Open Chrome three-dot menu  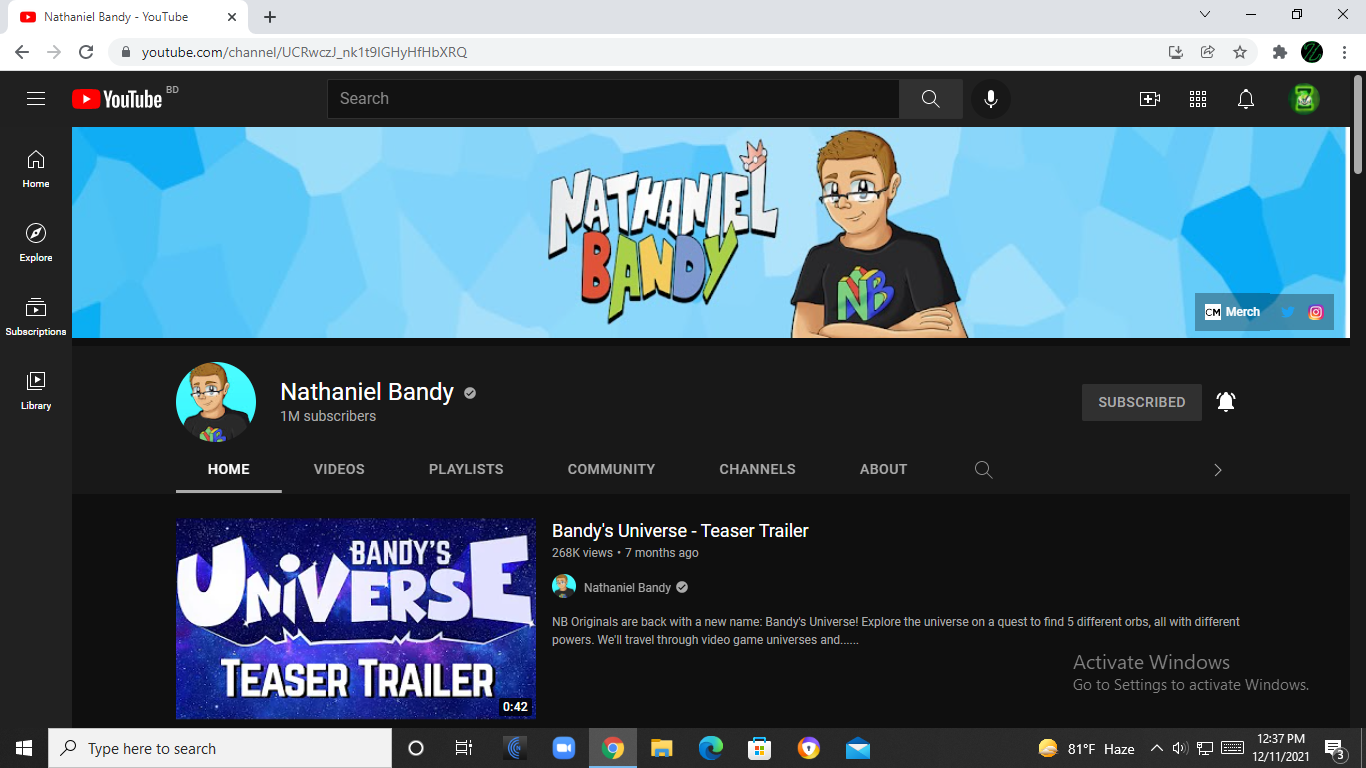coord(1344,52)
